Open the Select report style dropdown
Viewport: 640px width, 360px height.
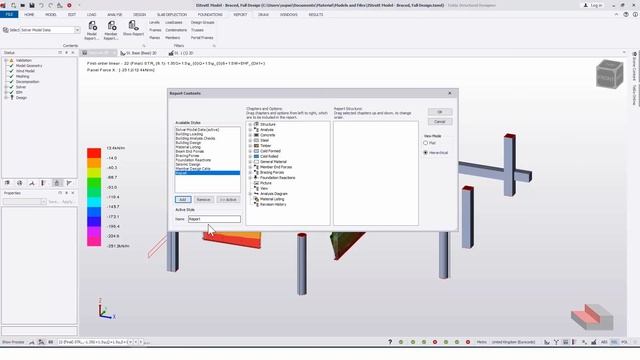coord(77,30)
